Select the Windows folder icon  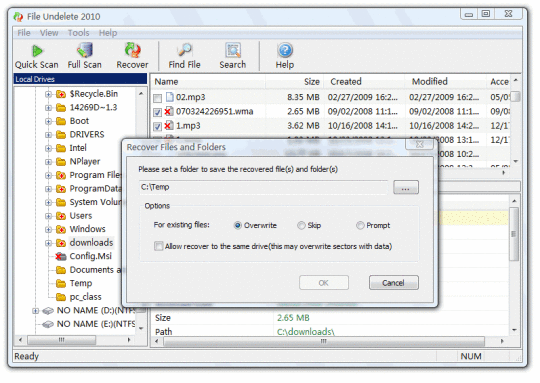click(x=61, y=229)
